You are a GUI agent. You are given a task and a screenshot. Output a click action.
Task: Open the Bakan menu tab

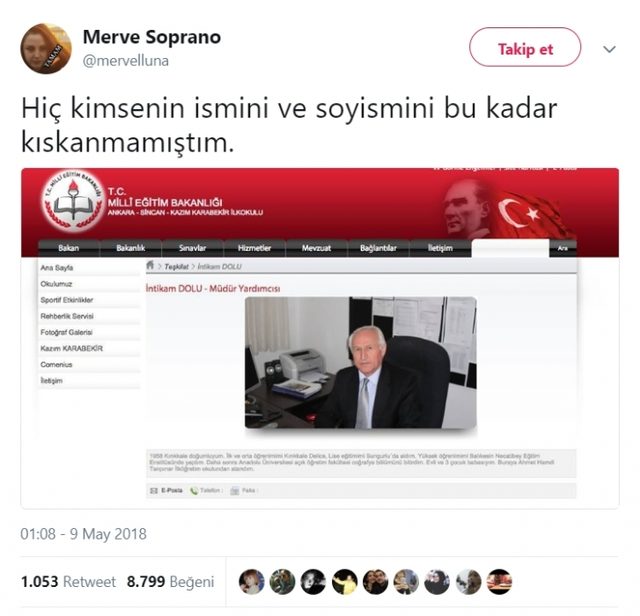coord(69,248)
